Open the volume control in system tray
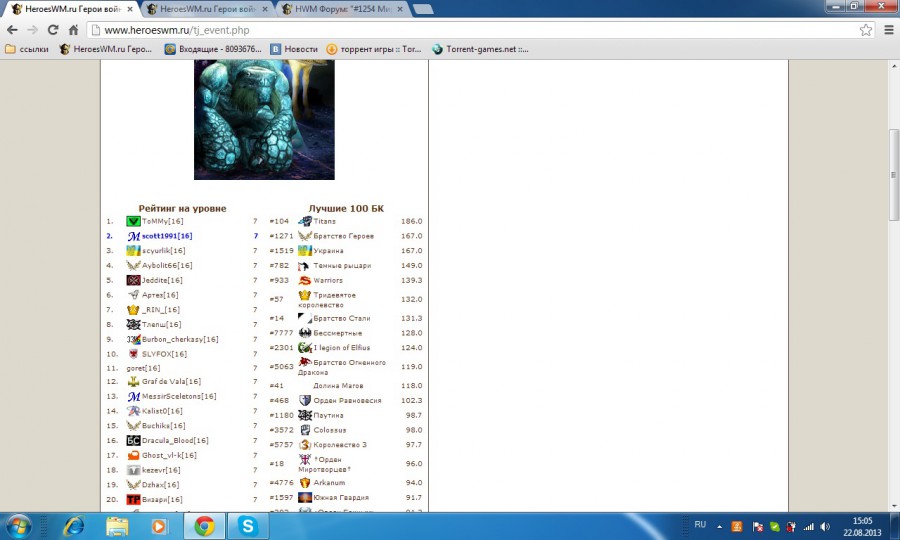 [x=825, y=526]
